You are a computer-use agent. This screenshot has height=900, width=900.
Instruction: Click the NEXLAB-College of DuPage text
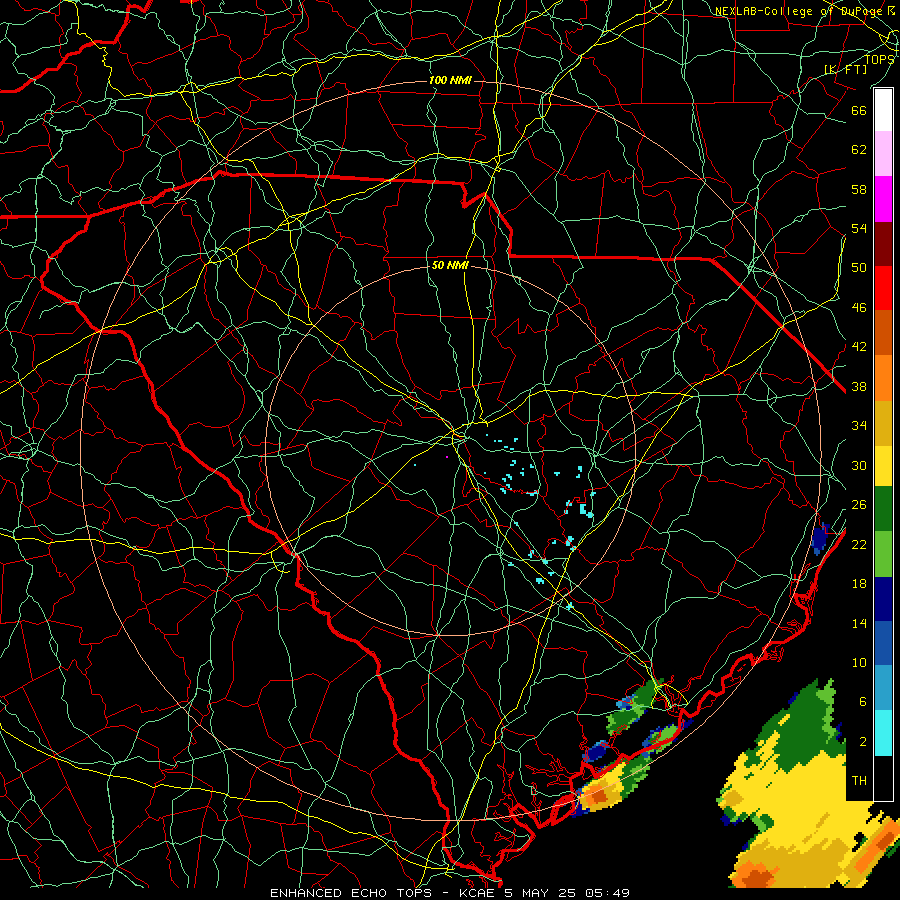[x=799, y=11]
